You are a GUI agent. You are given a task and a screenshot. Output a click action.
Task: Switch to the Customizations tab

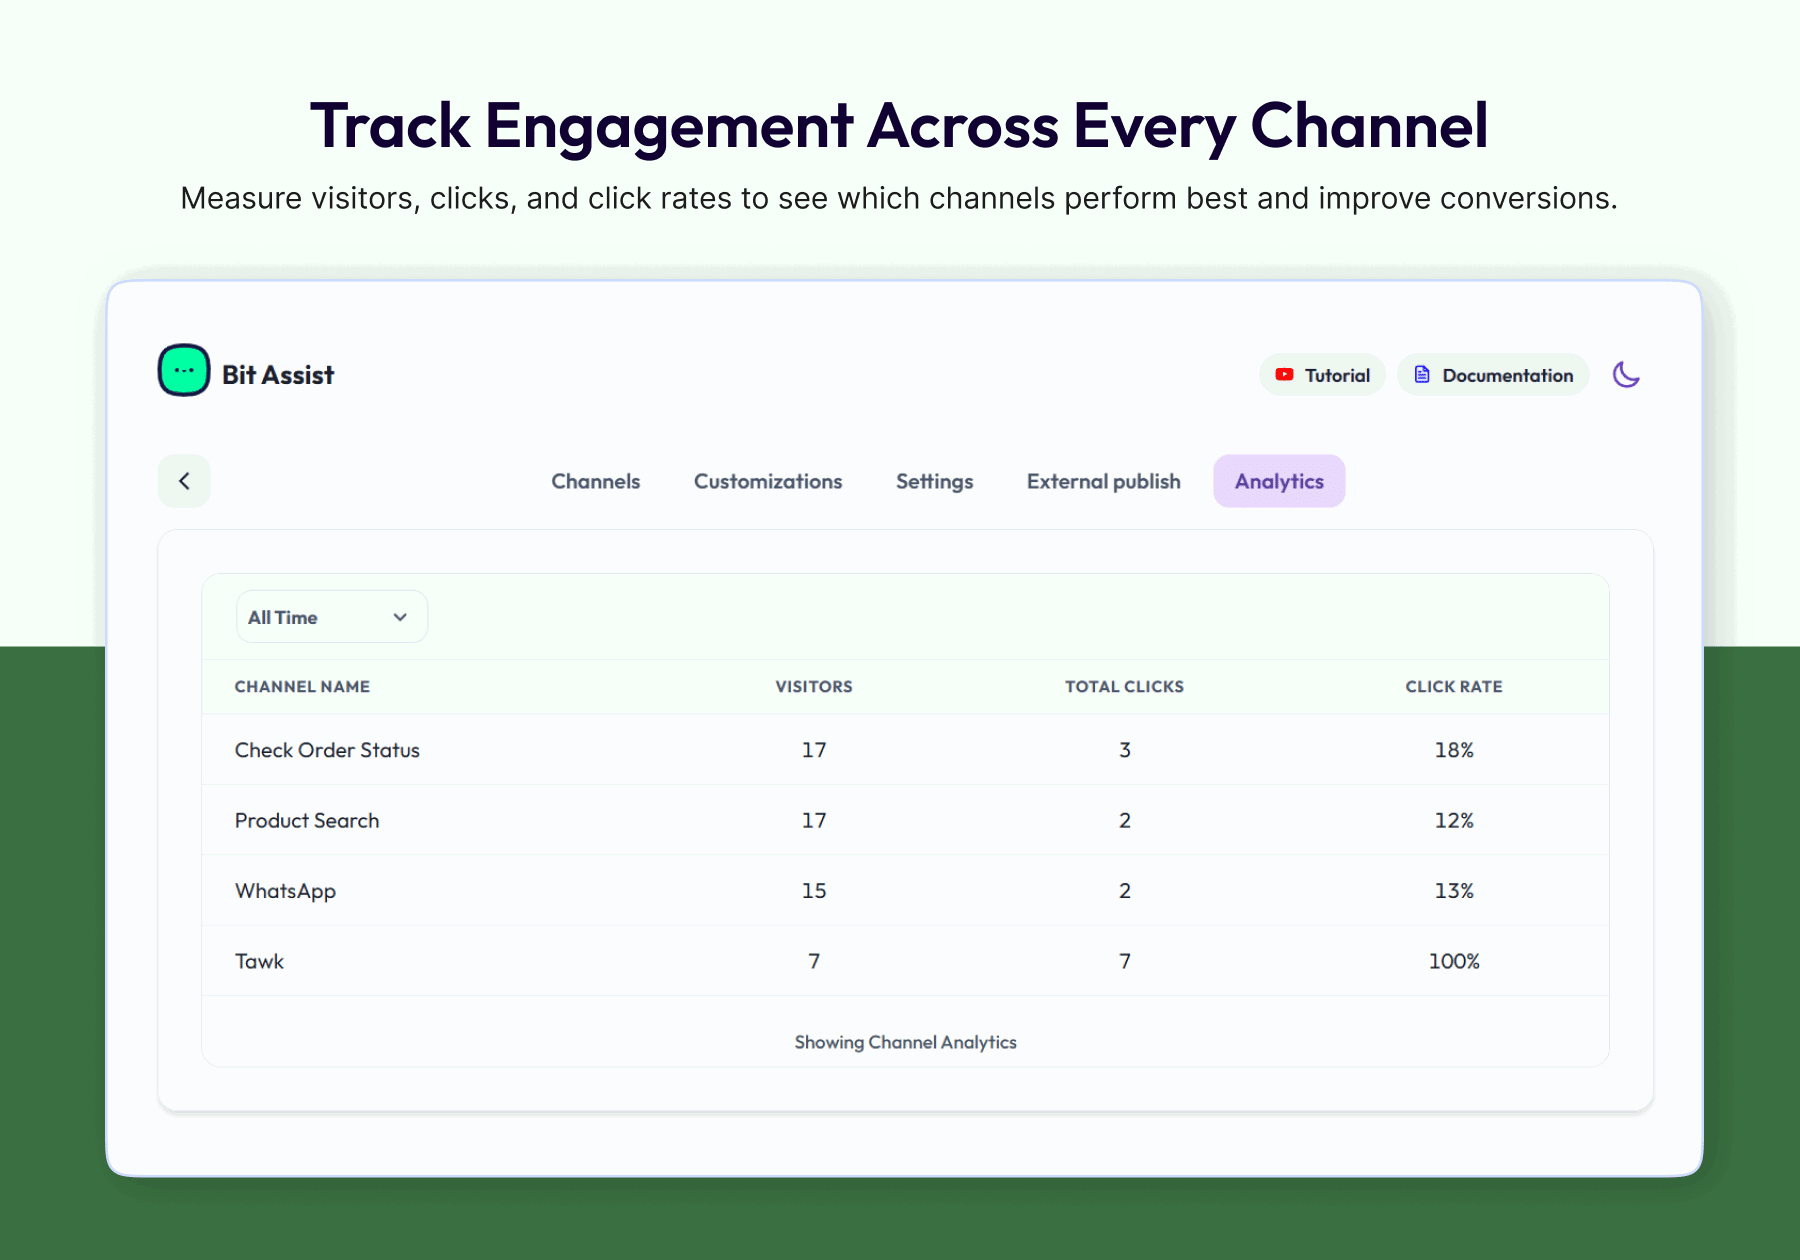(x=768, y=481)
